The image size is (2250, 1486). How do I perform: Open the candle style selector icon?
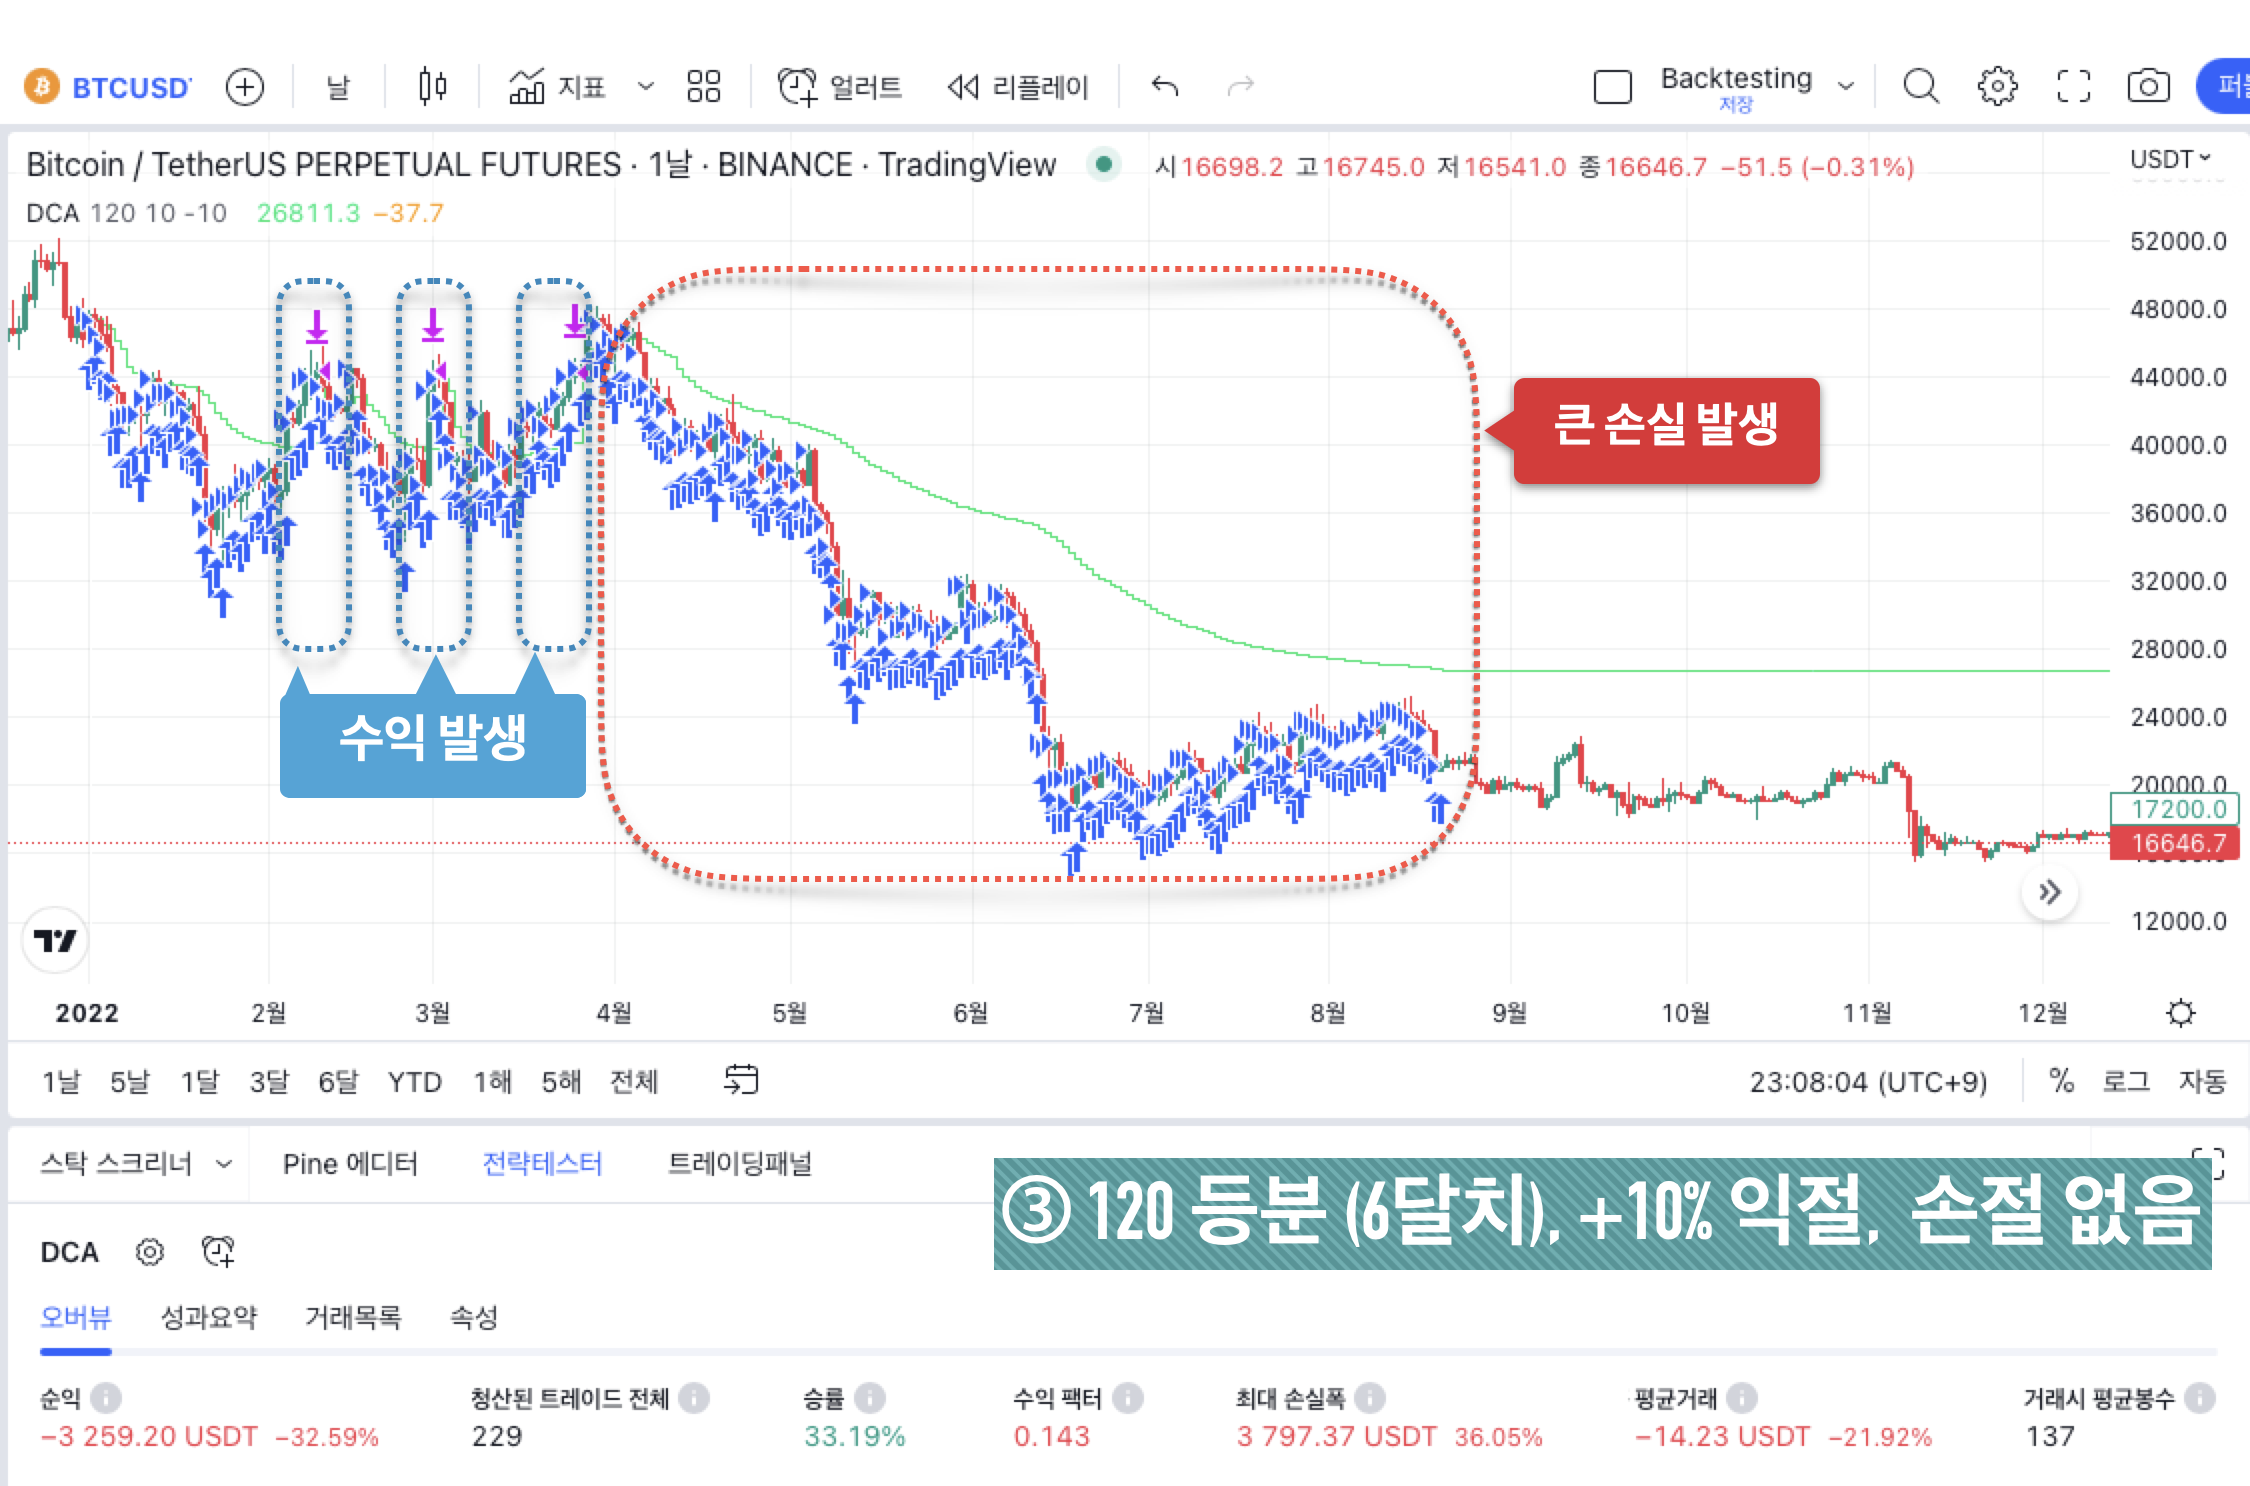[430, 87]
